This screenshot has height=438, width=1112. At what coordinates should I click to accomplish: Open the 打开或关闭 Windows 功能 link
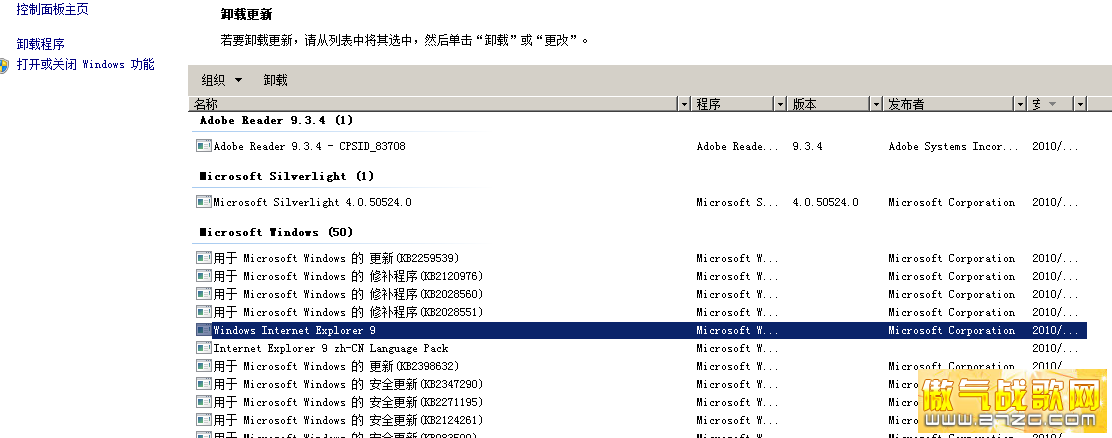pos(85,64)
